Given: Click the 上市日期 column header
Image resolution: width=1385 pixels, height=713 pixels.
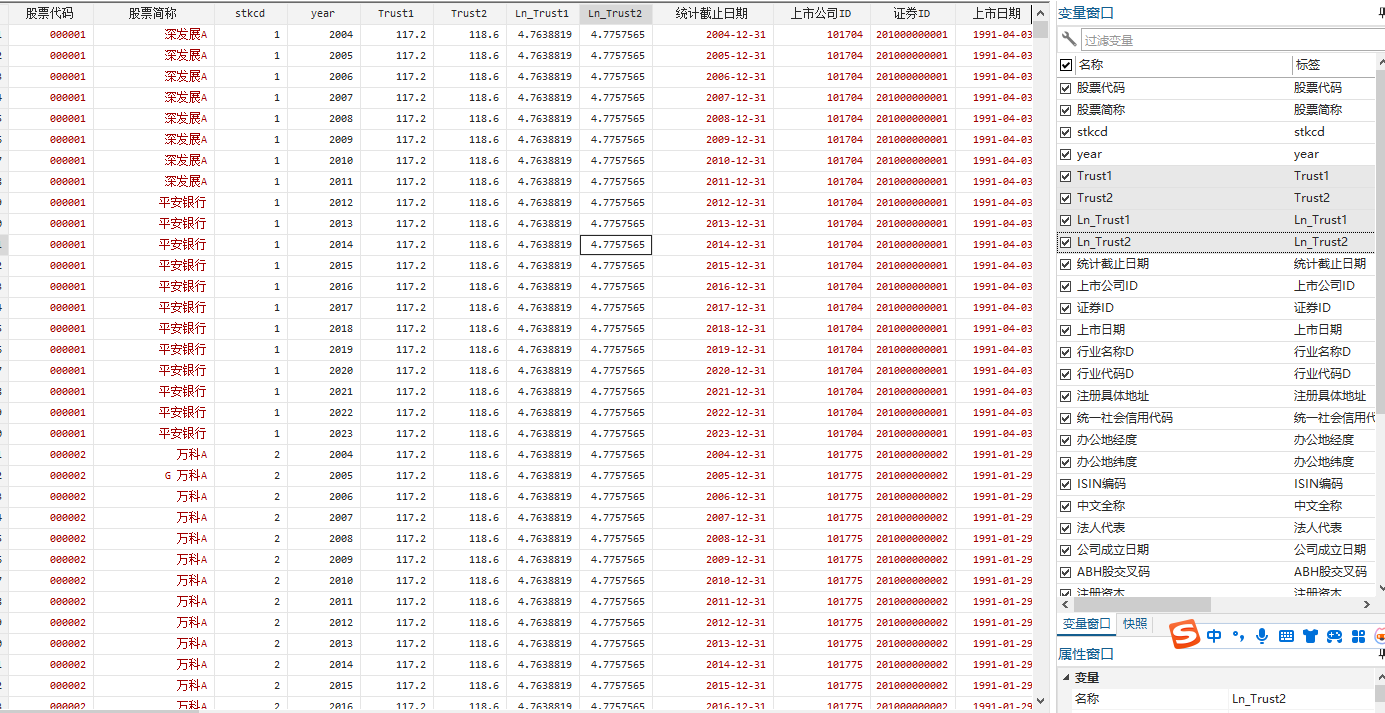Looking at the screenshot, I should click(x=996, y=13).
